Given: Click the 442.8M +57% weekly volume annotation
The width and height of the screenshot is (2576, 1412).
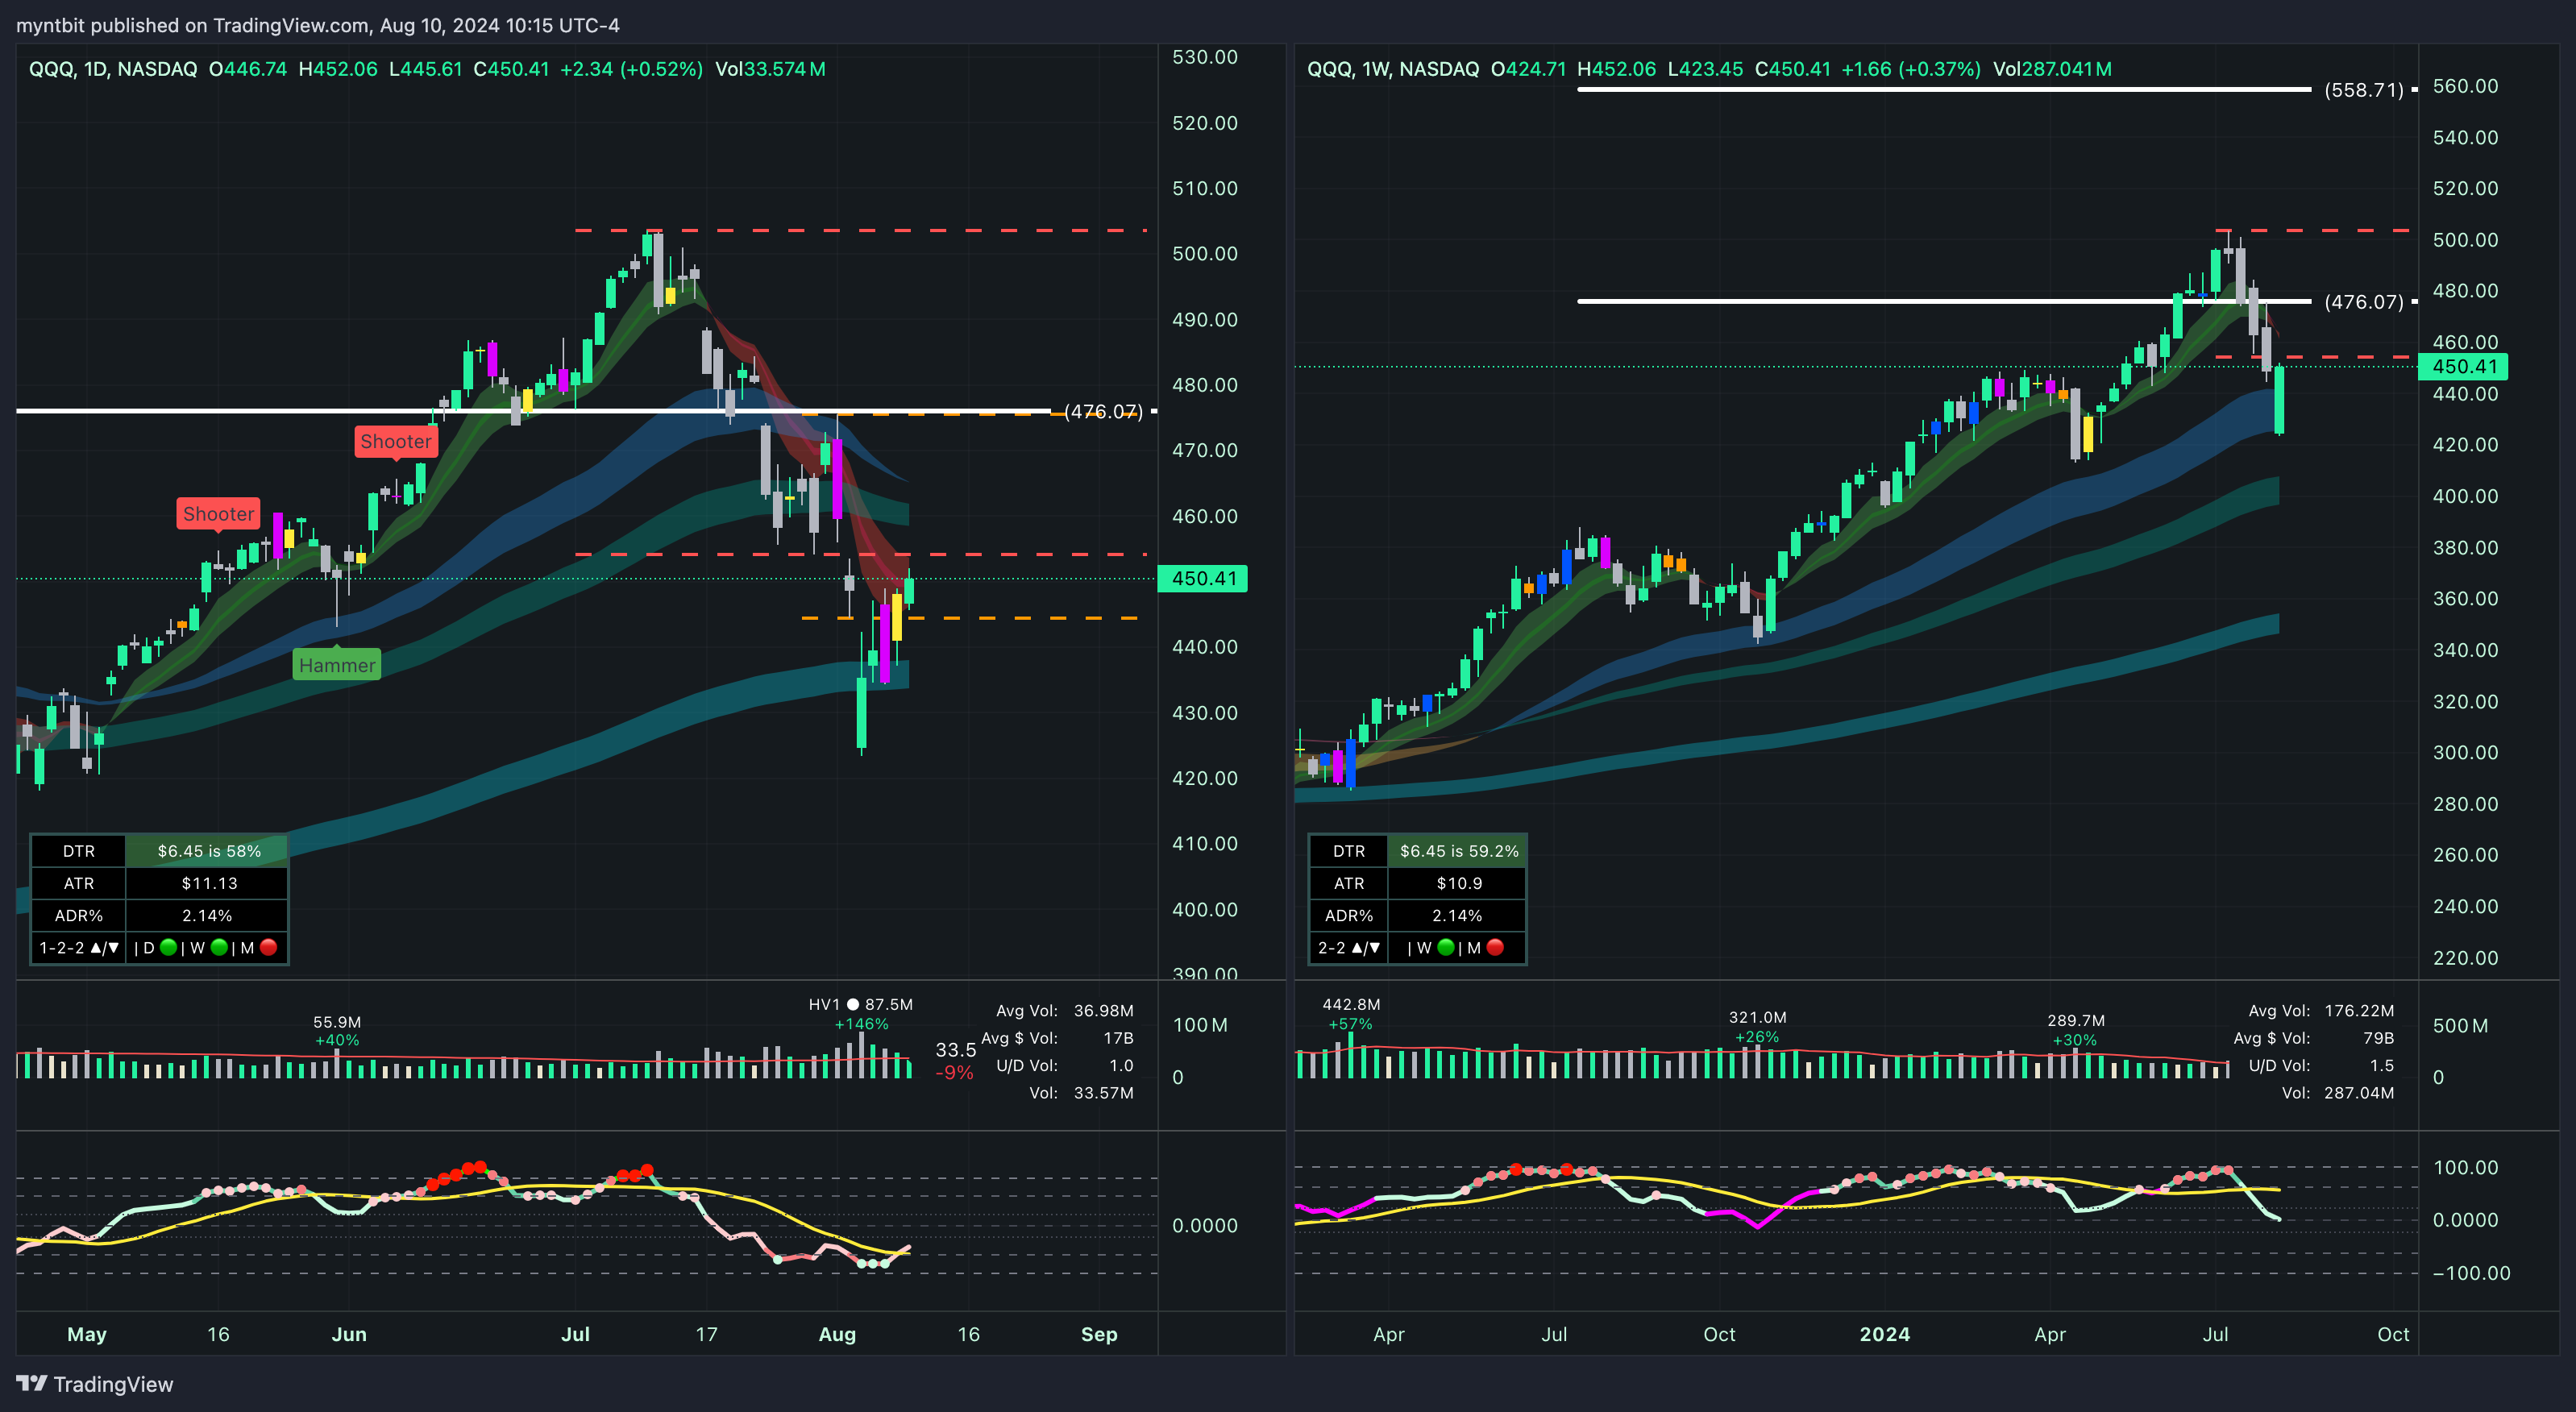Looking at the screenshot, I should pyautogui.click(x=1350, y=1013).
